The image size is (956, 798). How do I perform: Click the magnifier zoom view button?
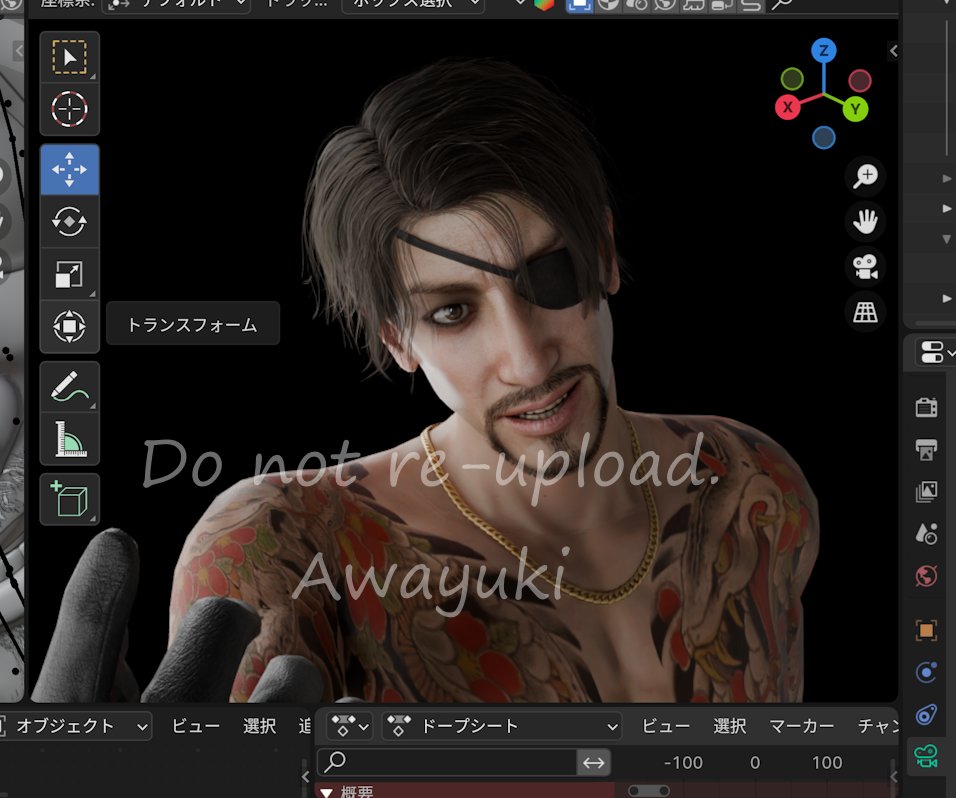[865, 176]
